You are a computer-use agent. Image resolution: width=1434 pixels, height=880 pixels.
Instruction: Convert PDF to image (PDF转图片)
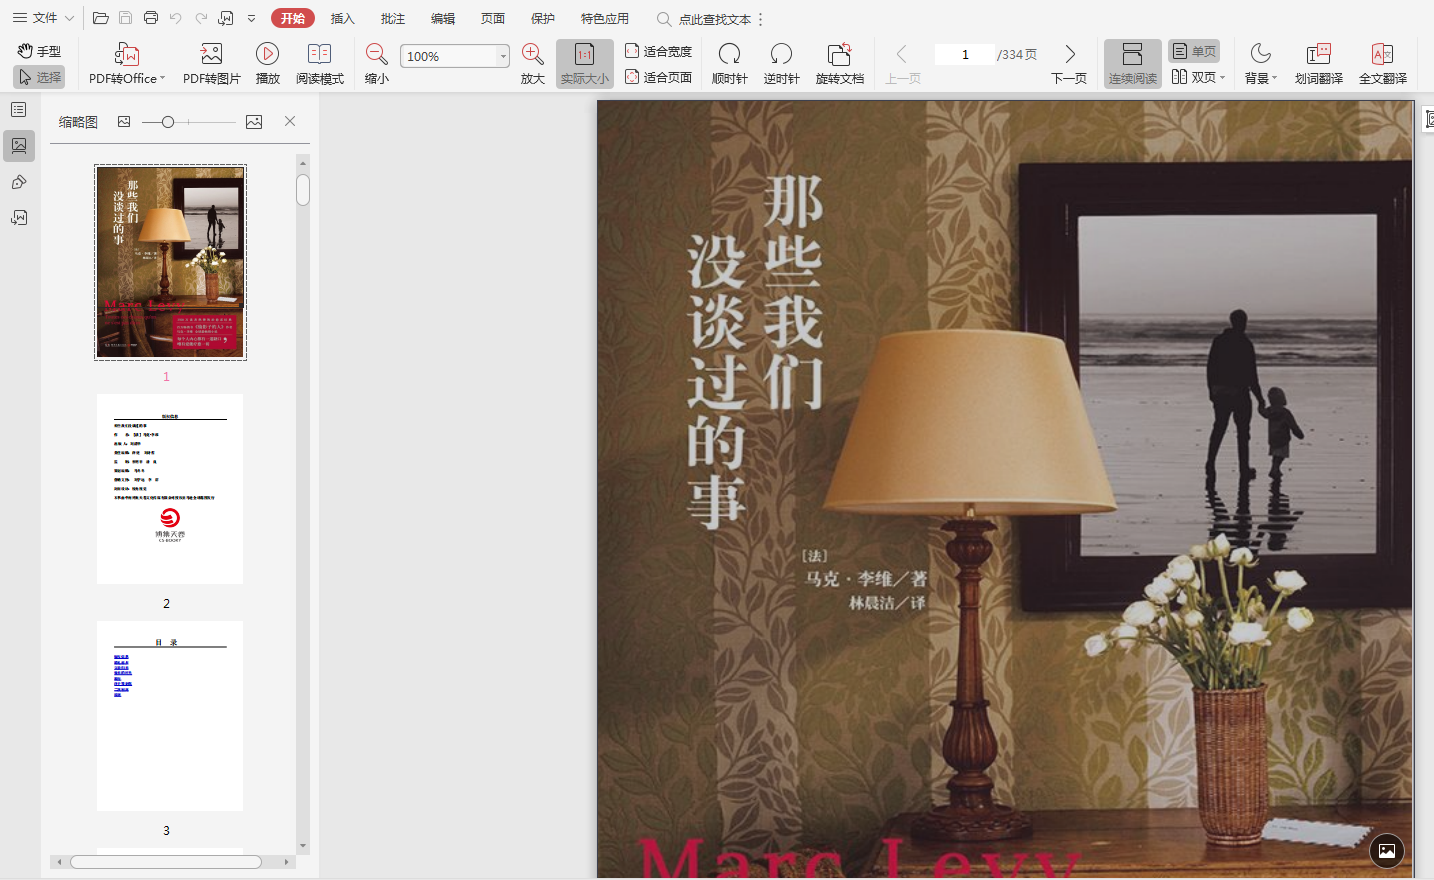212,64
